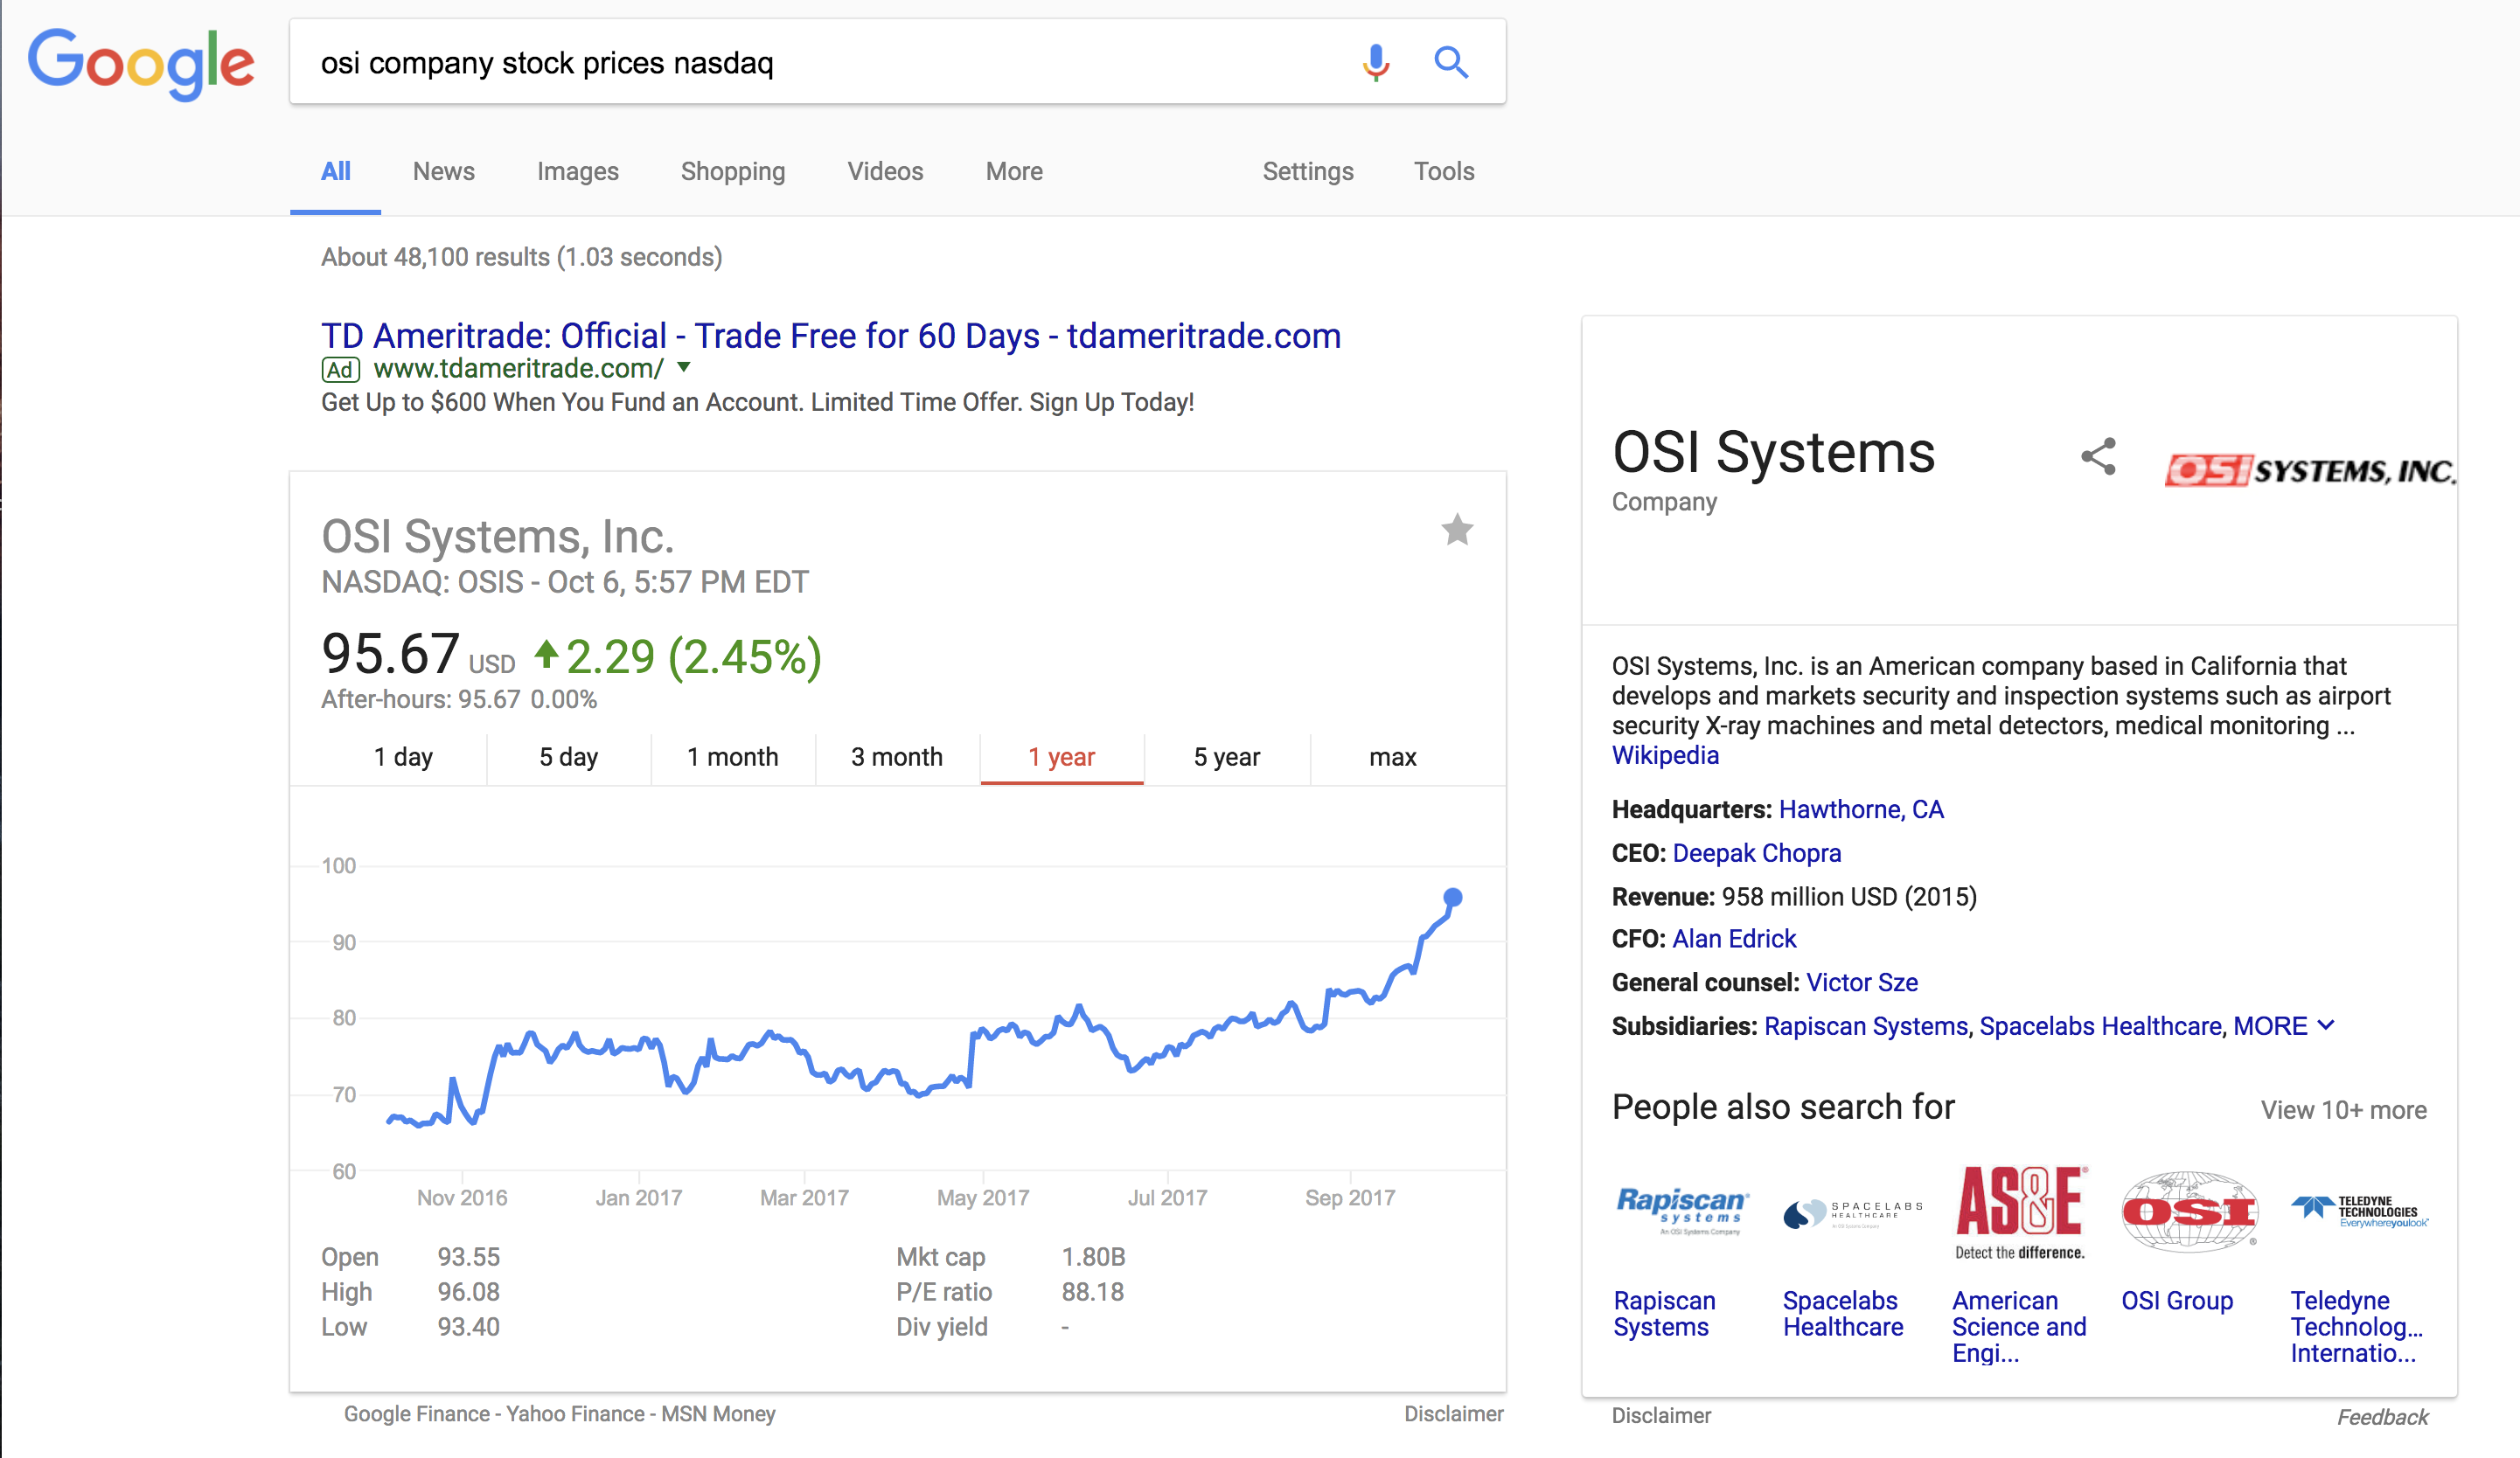Viewport: 2520px width, 1458px height.
Task: Click the www.tdameritrade.com/ ad URL
Action: coord(518,368)
